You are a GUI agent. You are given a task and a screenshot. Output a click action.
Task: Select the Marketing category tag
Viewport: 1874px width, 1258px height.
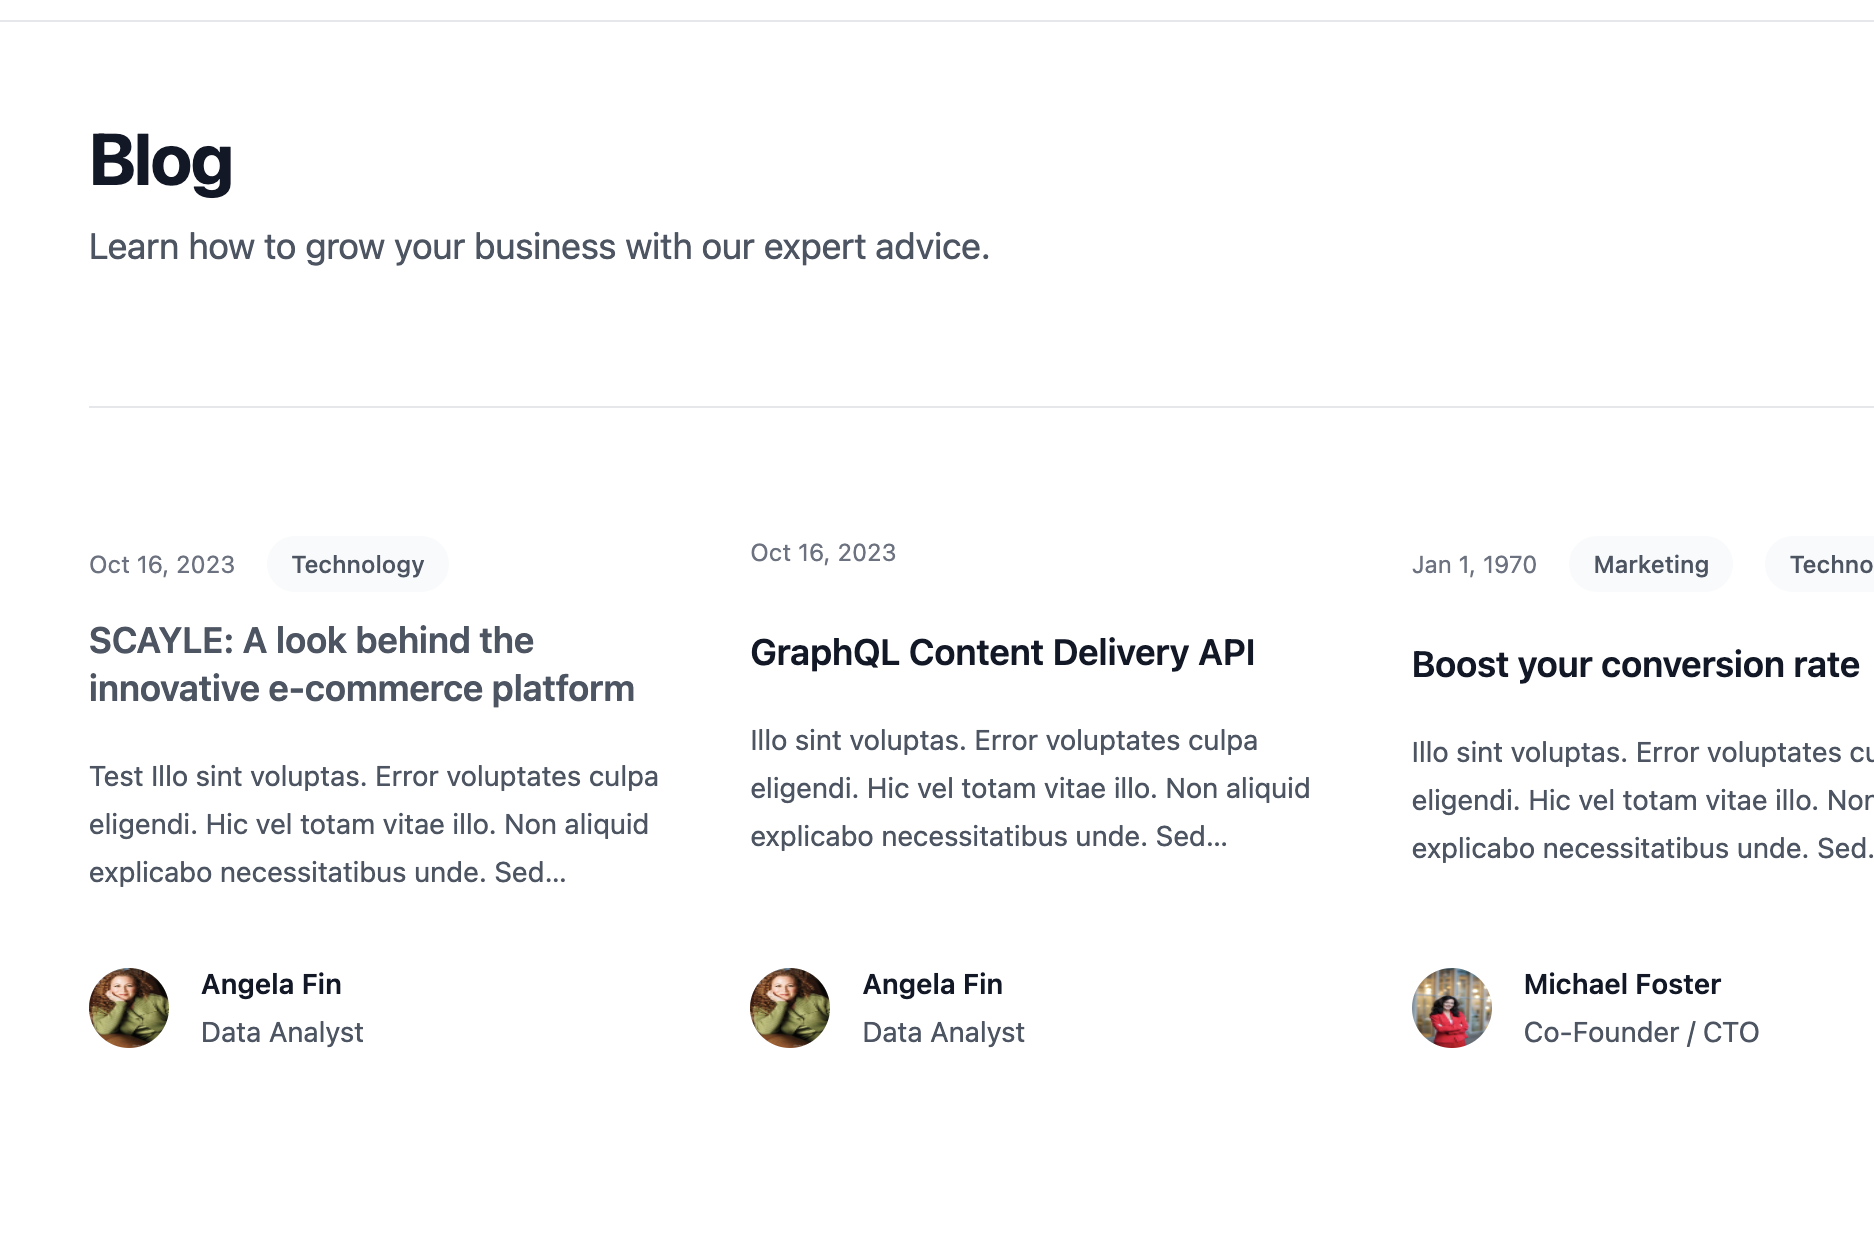(x=1650, y=565)
